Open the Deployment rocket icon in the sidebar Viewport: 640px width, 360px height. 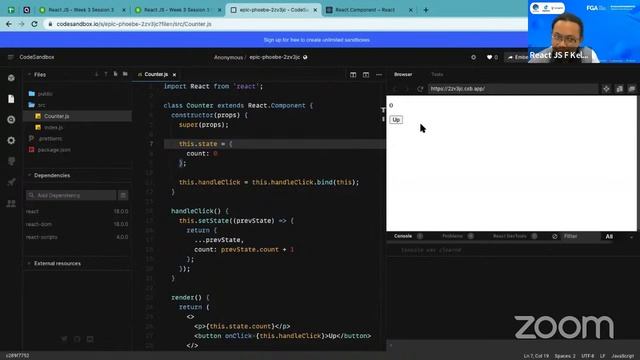pyautogui.click(x=11, y=182)
